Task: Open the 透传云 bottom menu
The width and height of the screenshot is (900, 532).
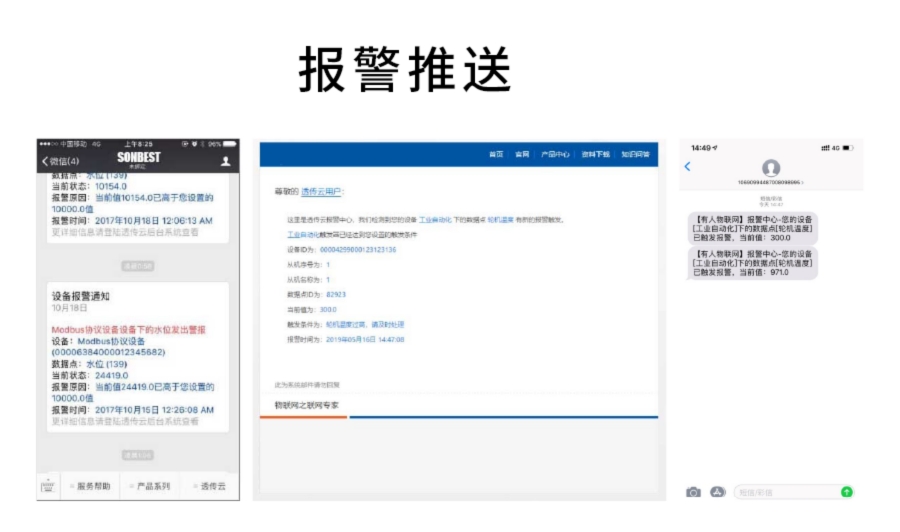Action: click(x=210, y=487)
